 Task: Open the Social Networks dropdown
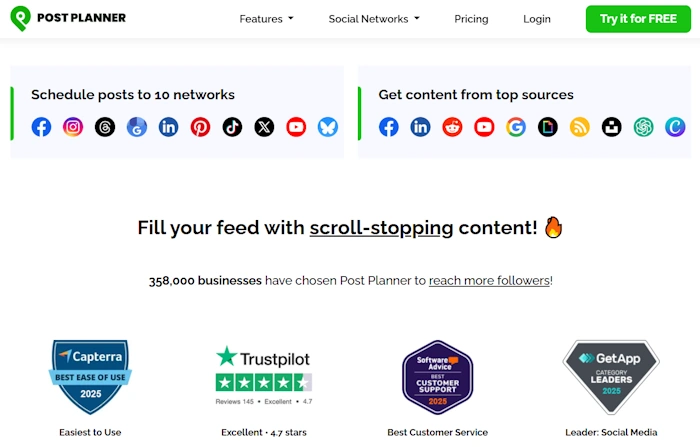click(x=374, y=19)
